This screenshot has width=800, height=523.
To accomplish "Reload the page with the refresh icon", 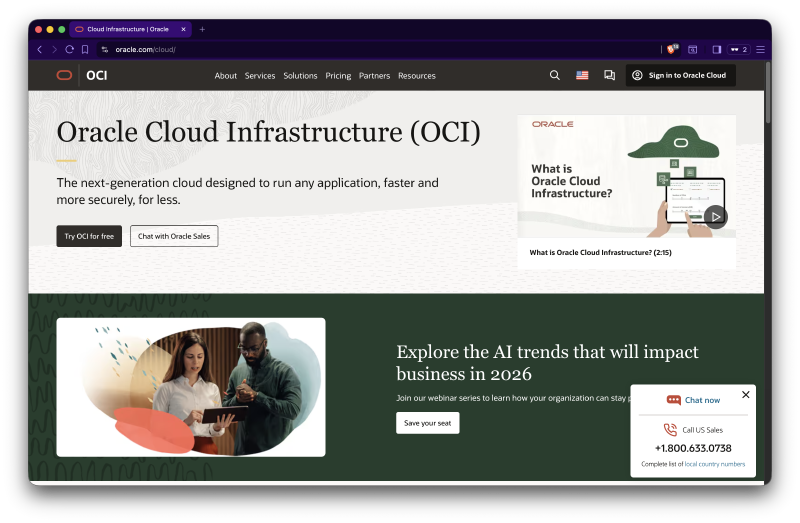I will [x=69, y=49].
